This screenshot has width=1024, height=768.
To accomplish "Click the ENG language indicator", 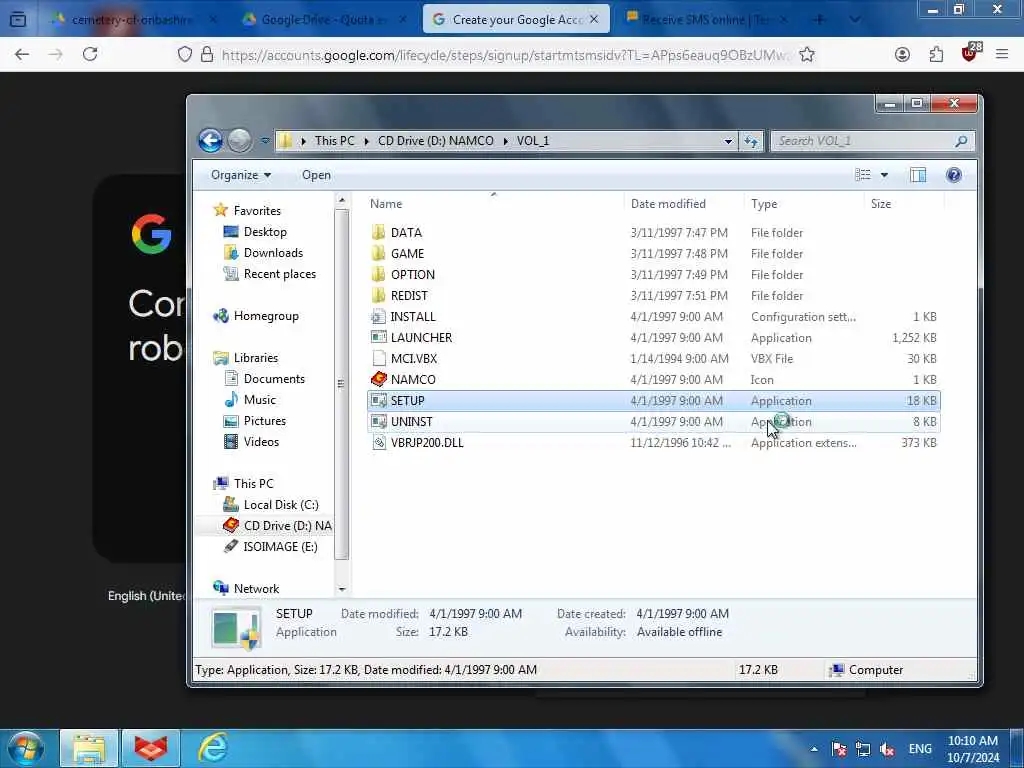I will [x=920, y=749].
